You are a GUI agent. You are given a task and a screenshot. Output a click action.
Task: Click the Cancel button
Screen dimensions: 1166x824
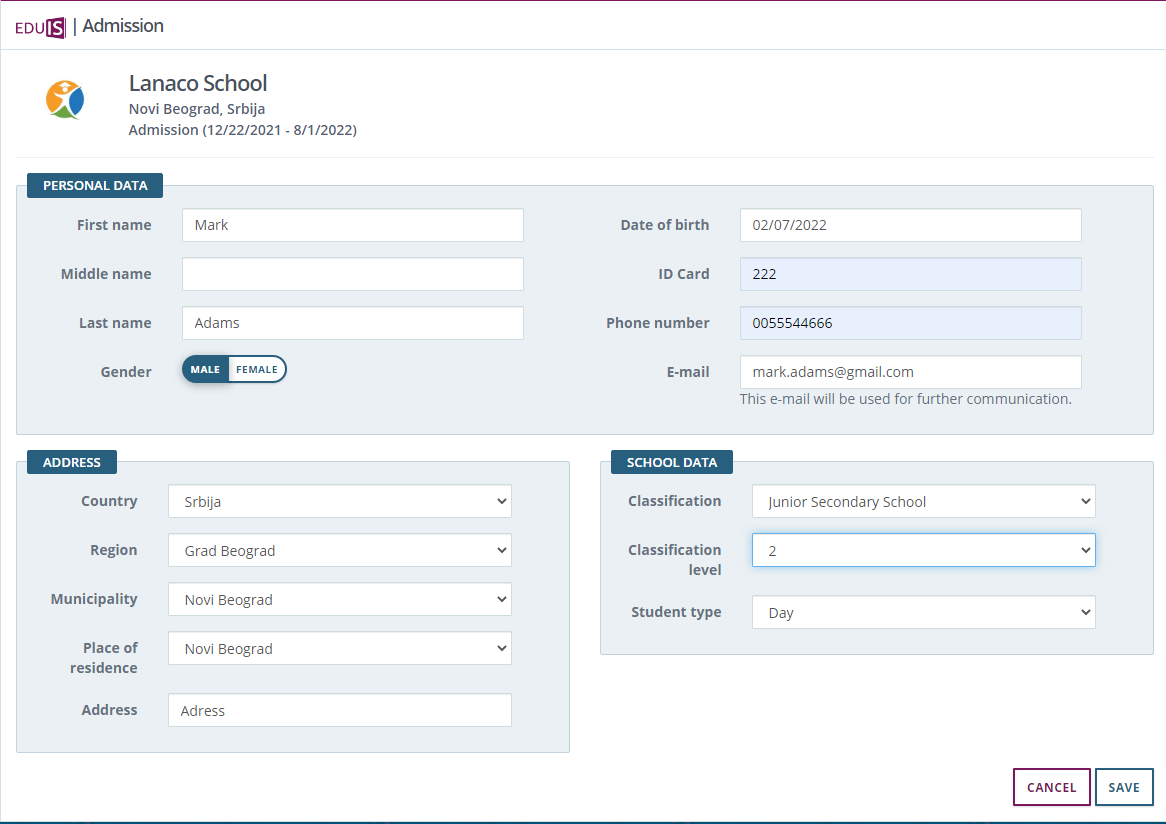1051,787
